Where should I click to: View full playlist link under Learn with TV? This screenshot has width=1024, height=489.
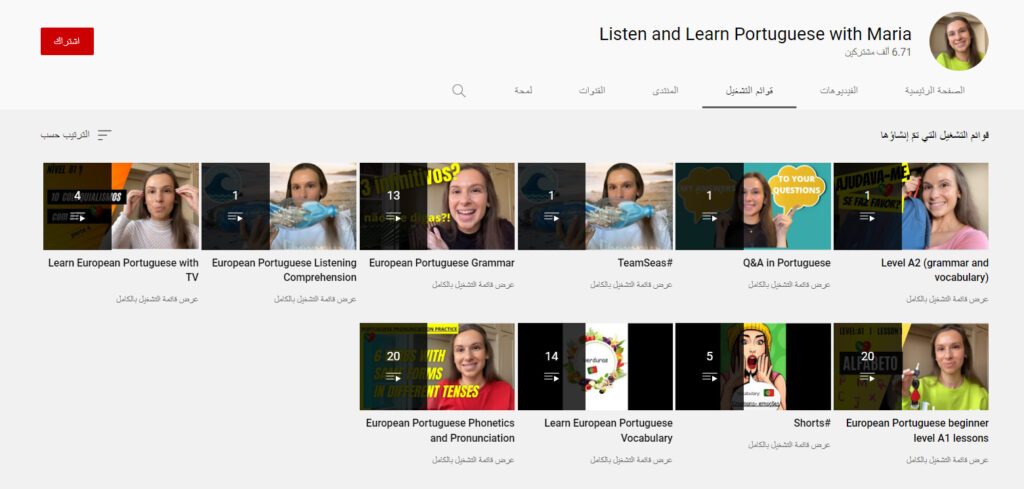157,299
